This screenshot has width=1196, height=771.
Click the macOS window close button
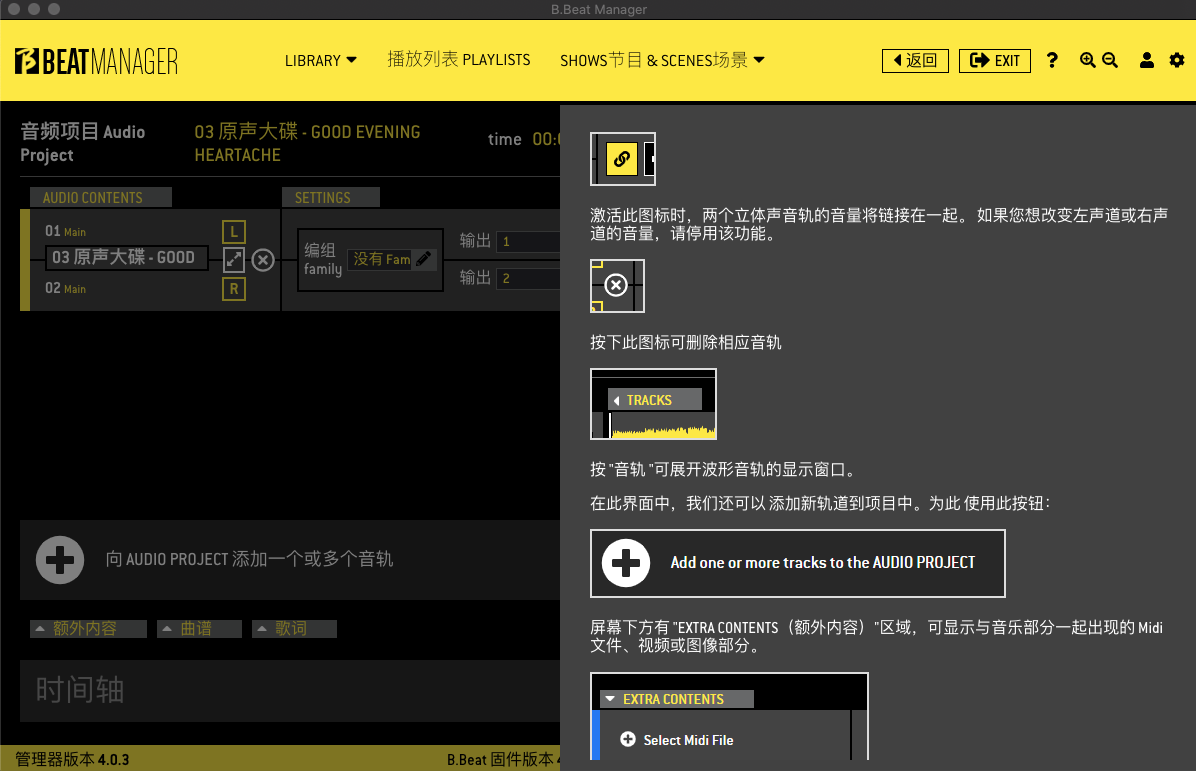tap(14, 9)
